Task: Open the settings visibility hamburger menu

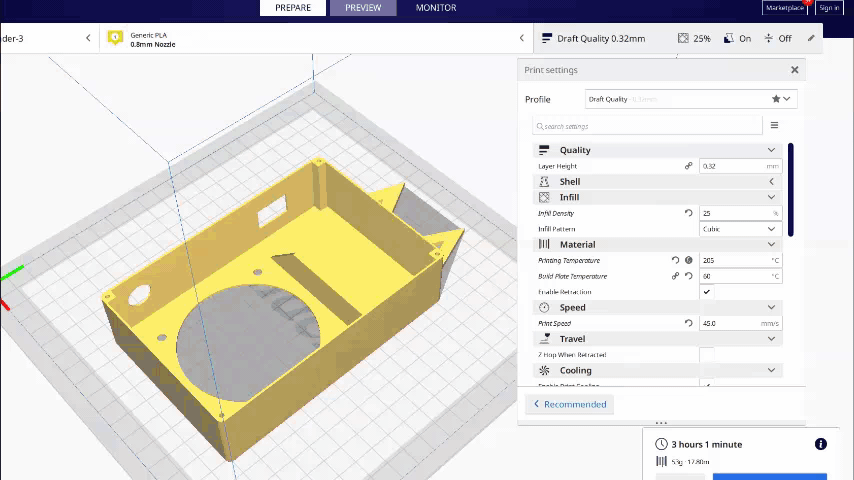Action: (x=774, y=125)
